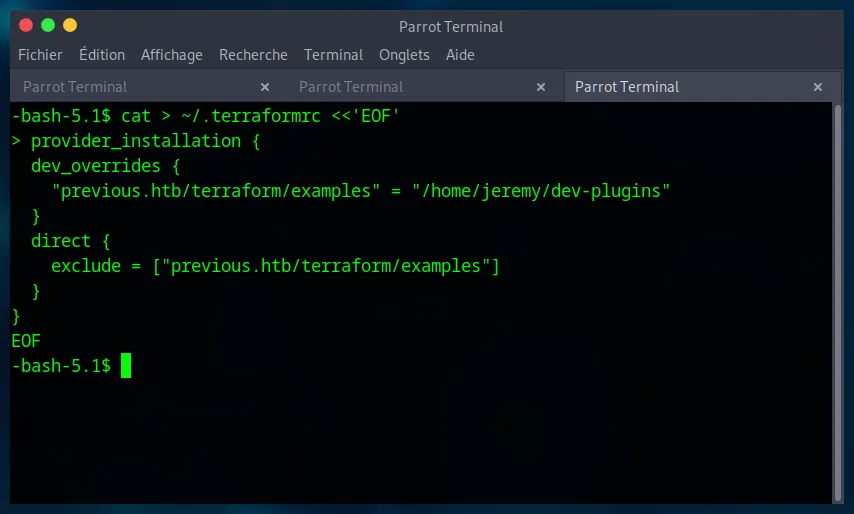This screenshot has height=514, width=854.
Task: Switch to the second Parrot Terminal tab
Action: [351, 87]
